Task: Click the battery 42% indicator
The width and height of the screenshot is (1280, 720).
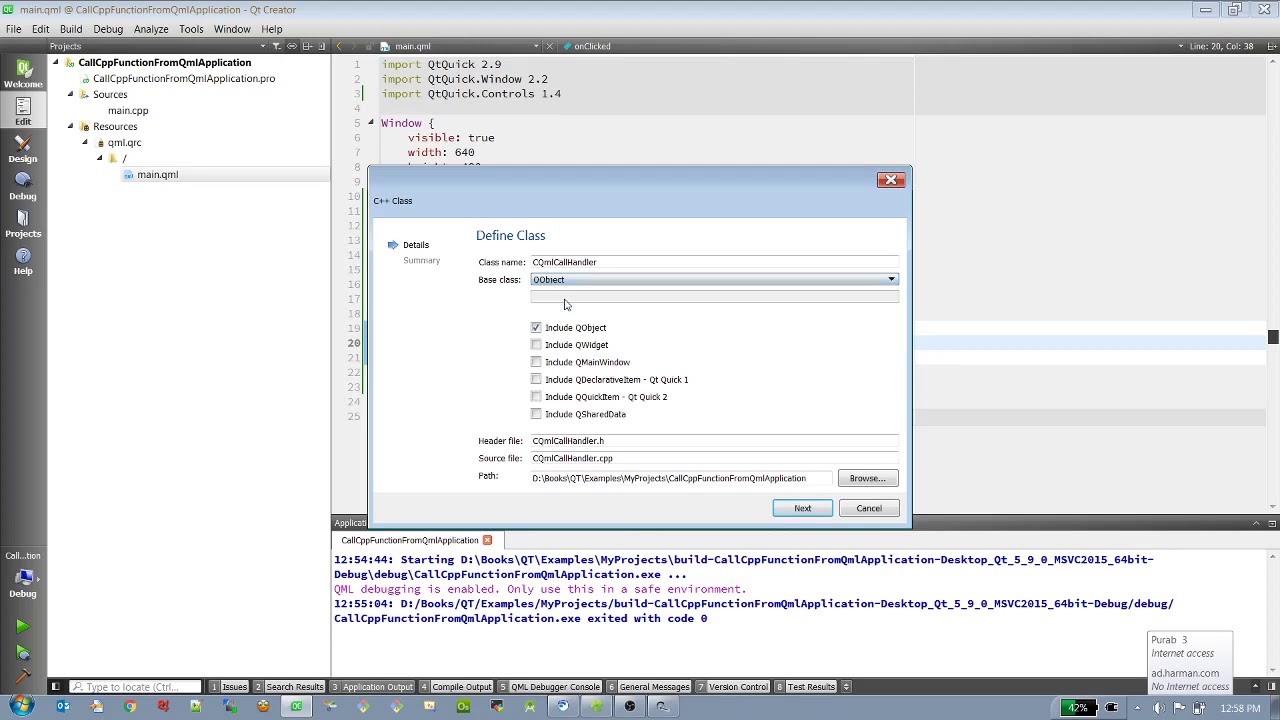Action: pos(1077,708)
